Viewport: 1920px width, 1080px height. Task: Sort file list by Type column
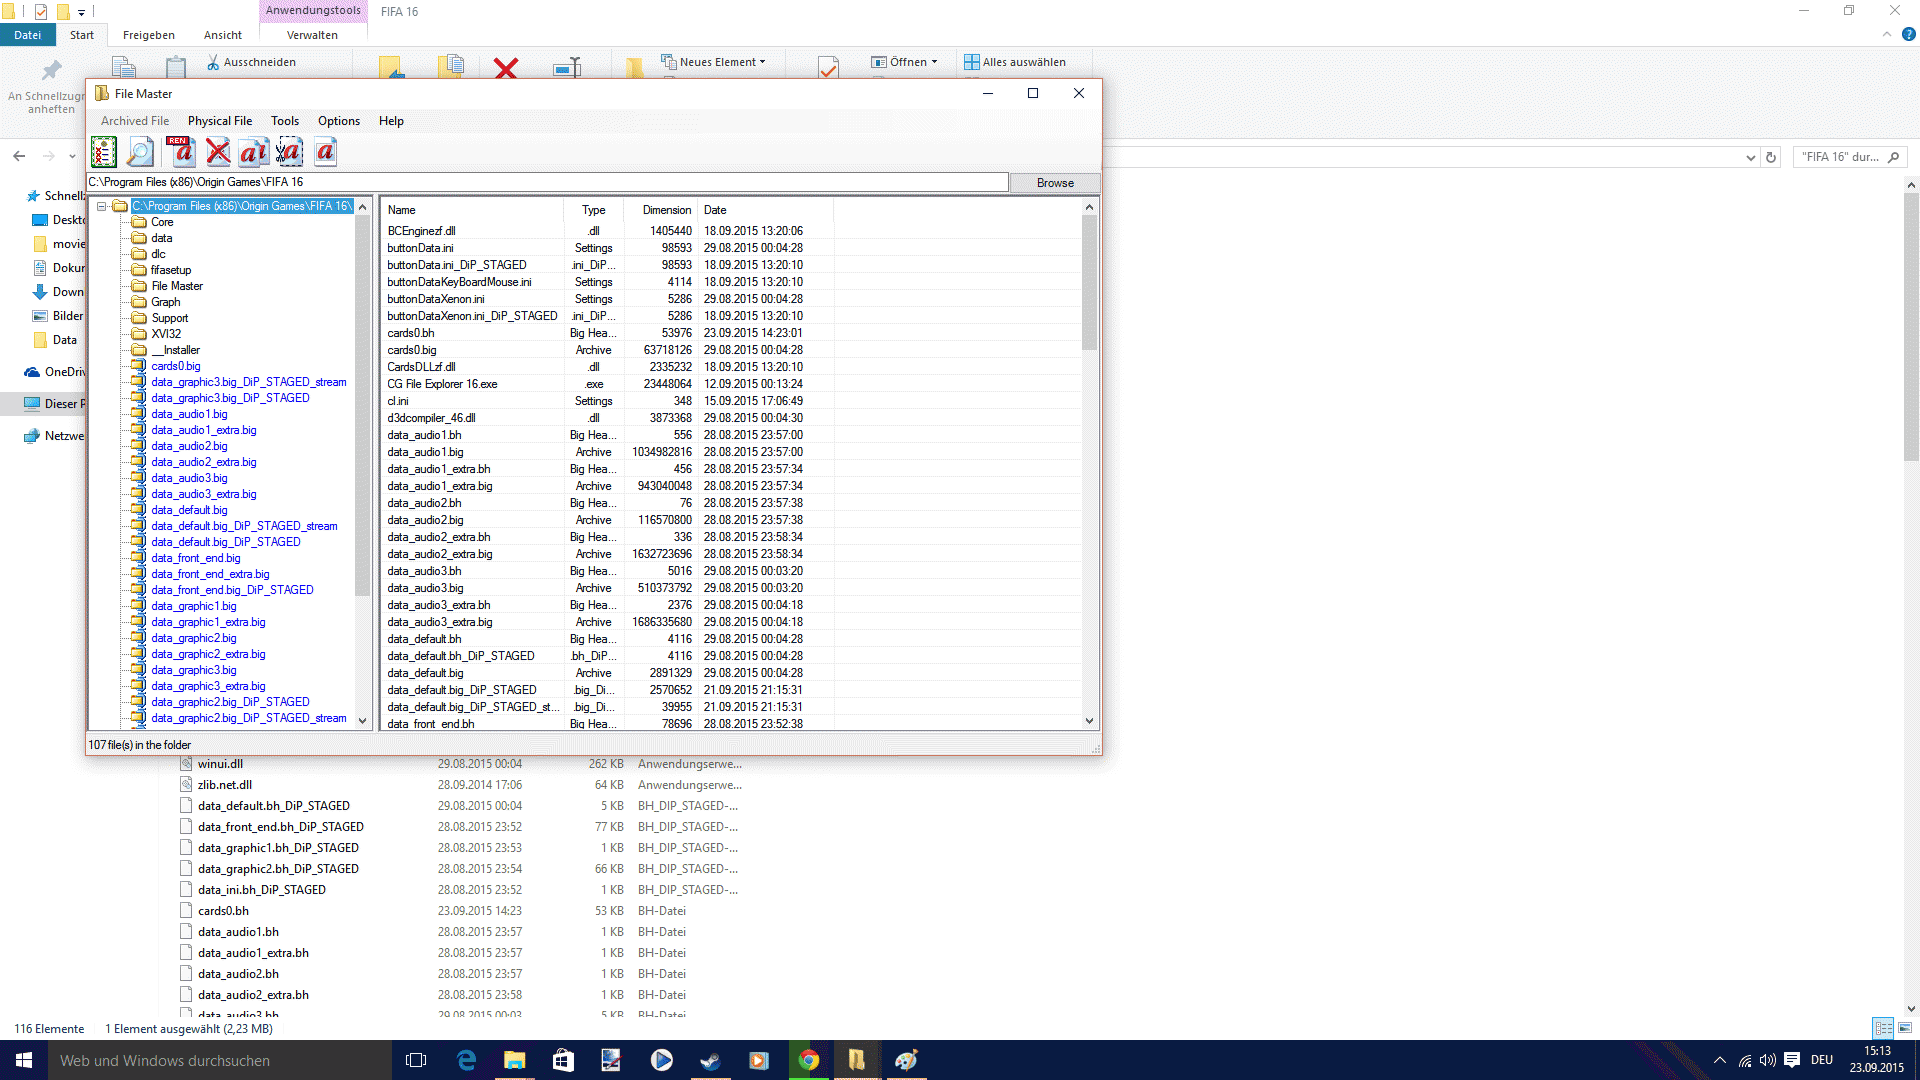(x=594, y=210)
